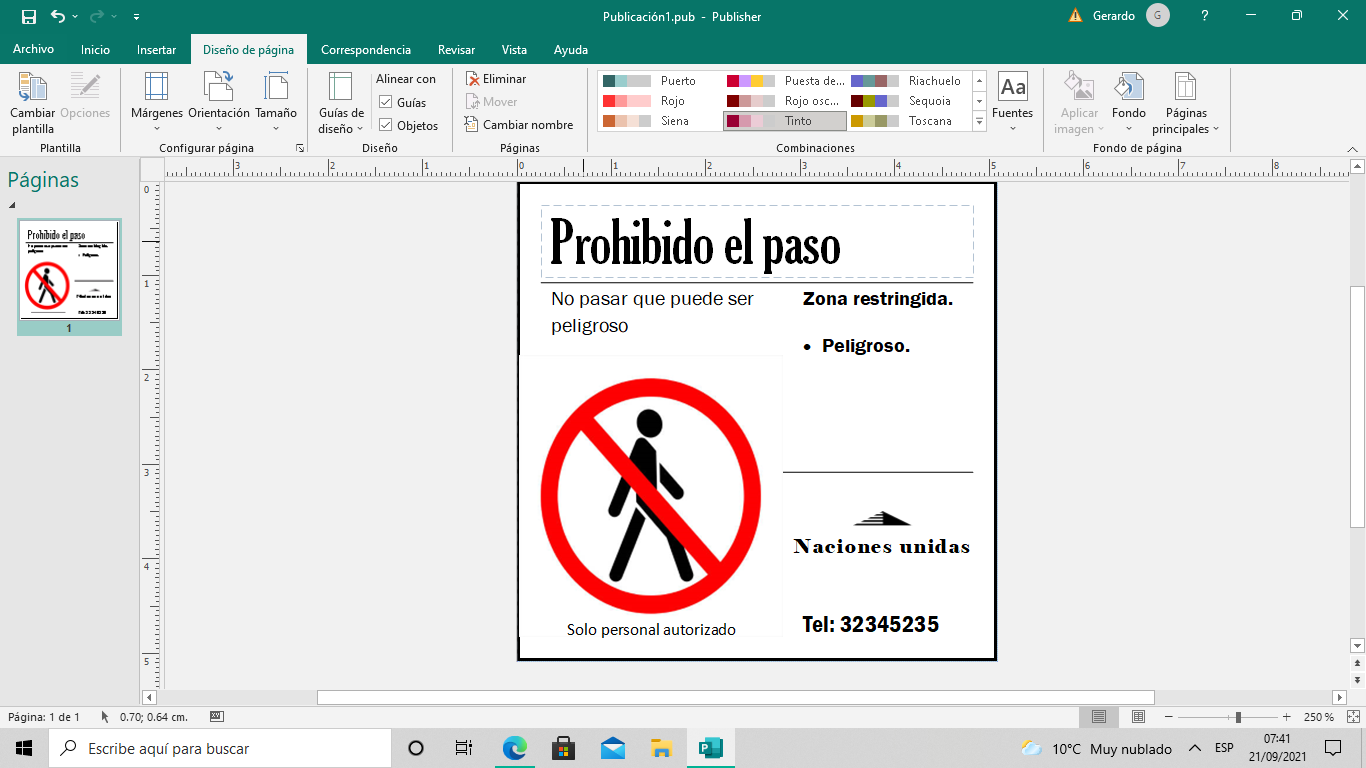Viewport: 1366px width, 768px height.
Task: Switch to single page view icon
Action: [x=1099, y=717]
